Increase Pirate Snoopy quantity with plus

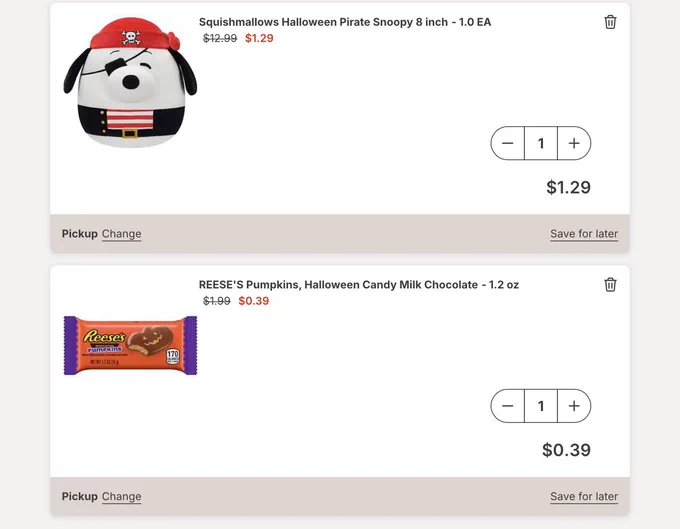pos(574,143)
